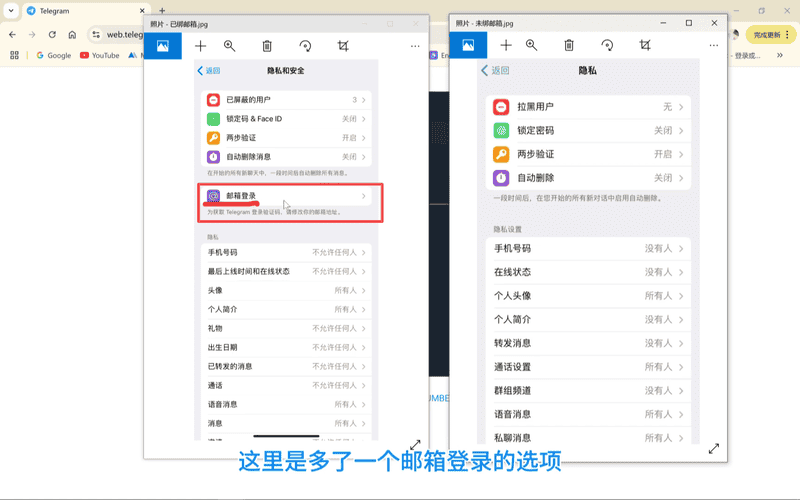Click the chevron on the 邮箱登录 row
800x500 pixels.
coord(364,196)
